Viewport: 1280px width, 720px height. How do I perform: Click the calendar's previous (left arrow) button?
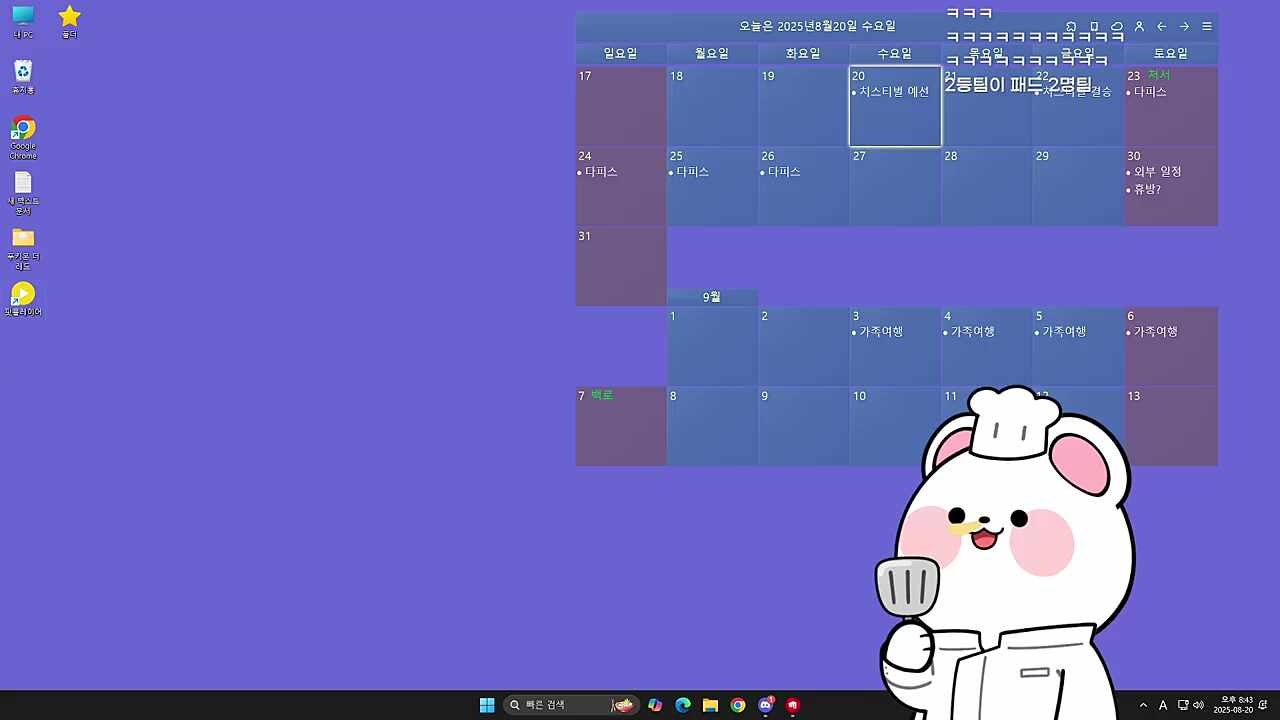tap(1161, 27)
